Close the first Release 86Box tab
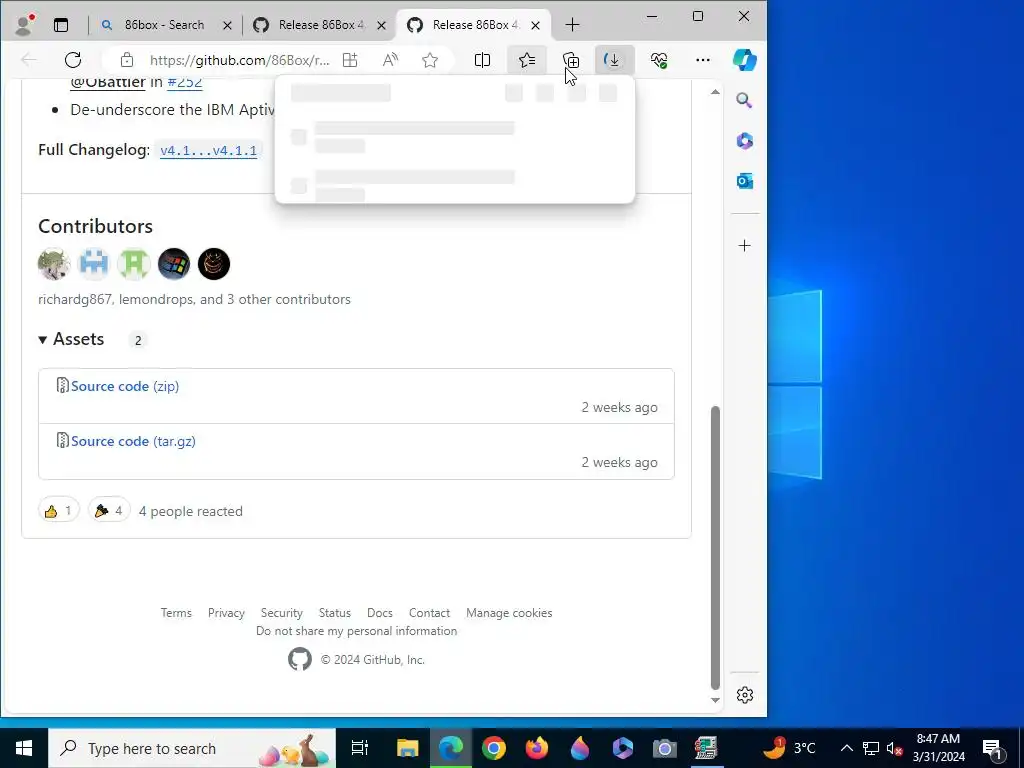The image size is (1024, 768). [381, 25]
